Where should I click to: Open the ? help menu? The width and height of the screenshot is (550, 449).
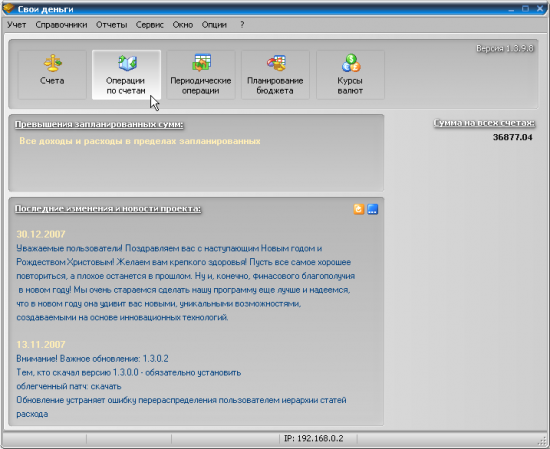click(x=242, y=25)
